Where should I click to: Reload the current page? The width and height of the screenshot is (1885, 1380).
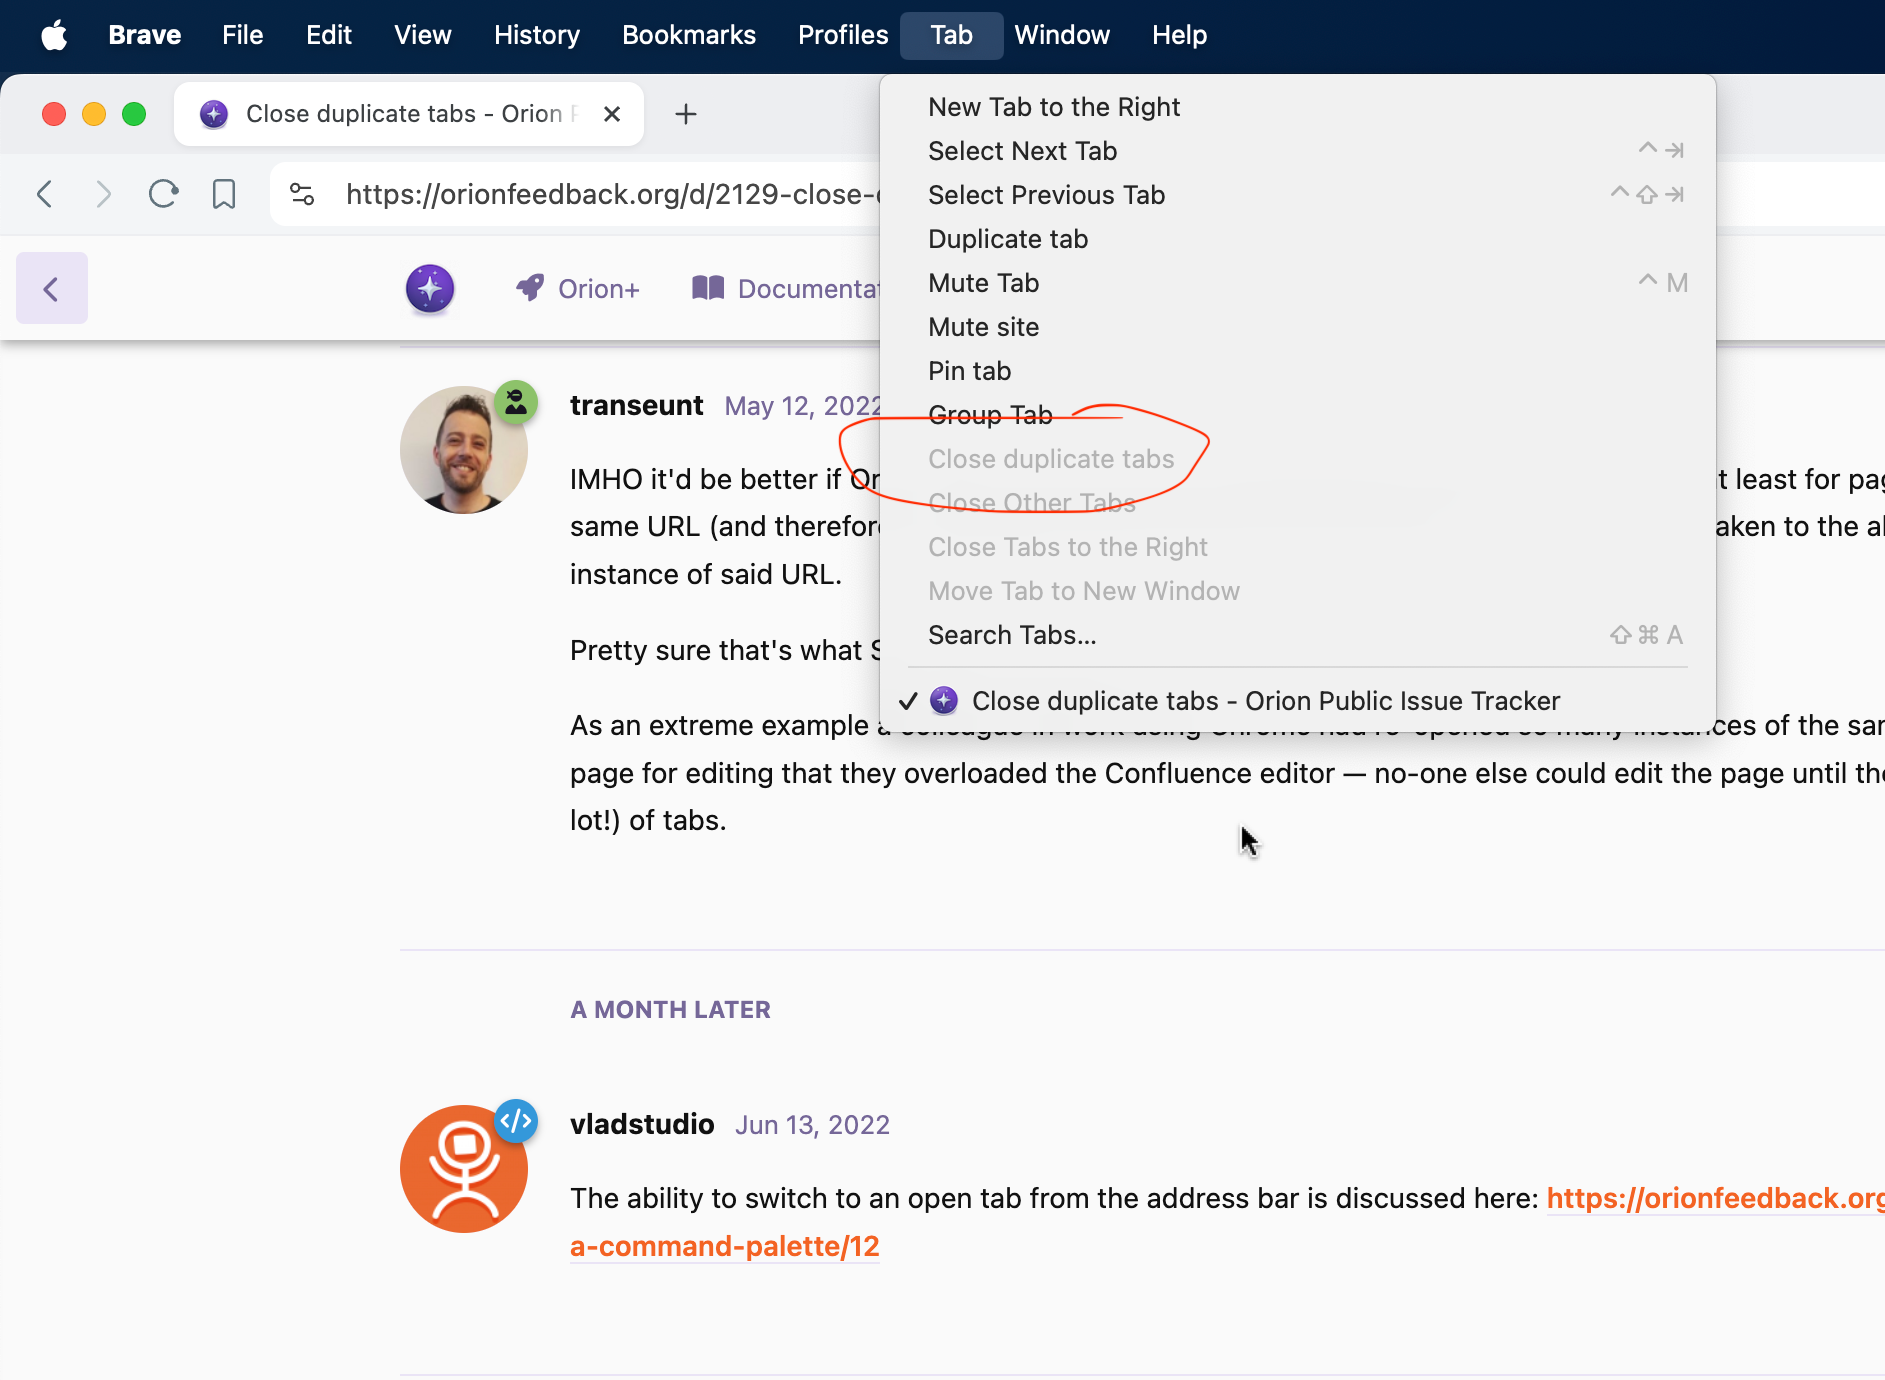point(163,194)
